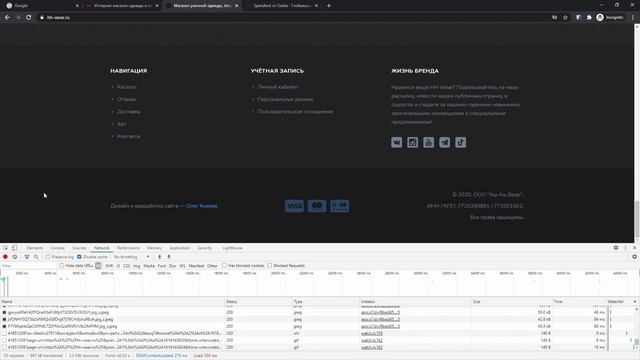Viewport: 640px width, 360px height.
Task: Click the Visa payment badge
Action: [294, 206]
